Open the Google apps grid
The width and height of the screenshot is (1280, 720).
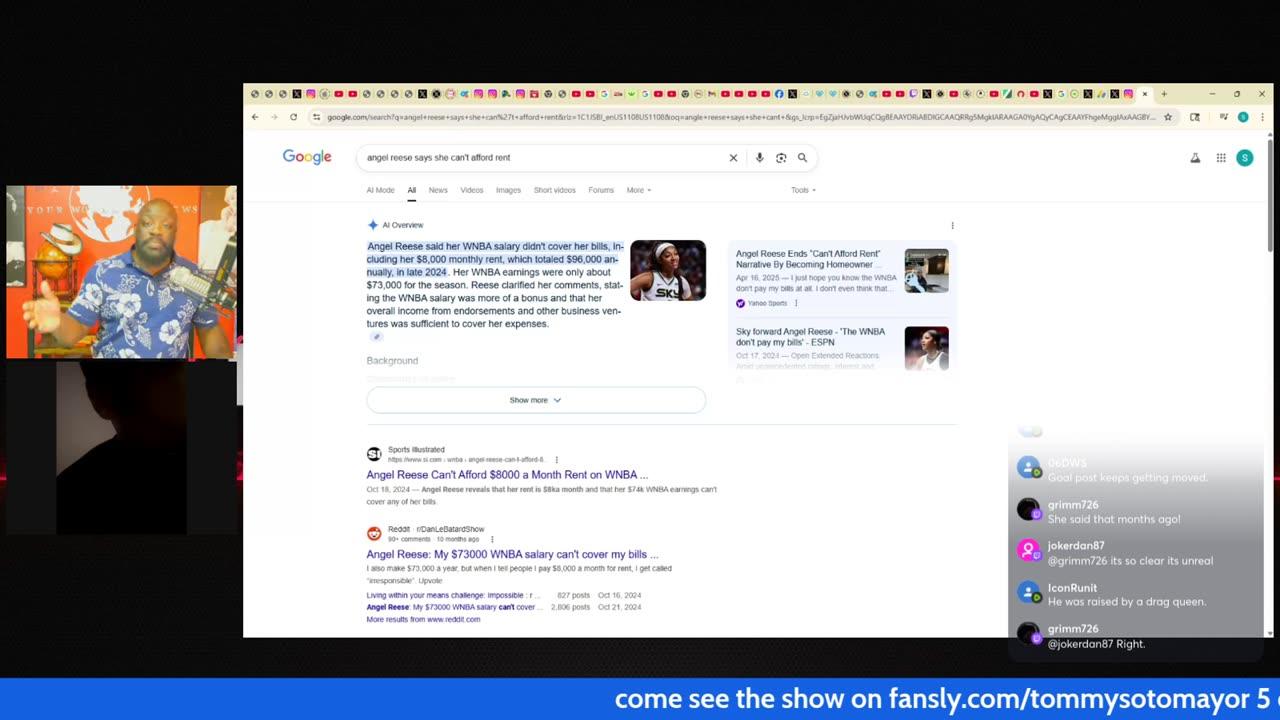click(1221, 158)
